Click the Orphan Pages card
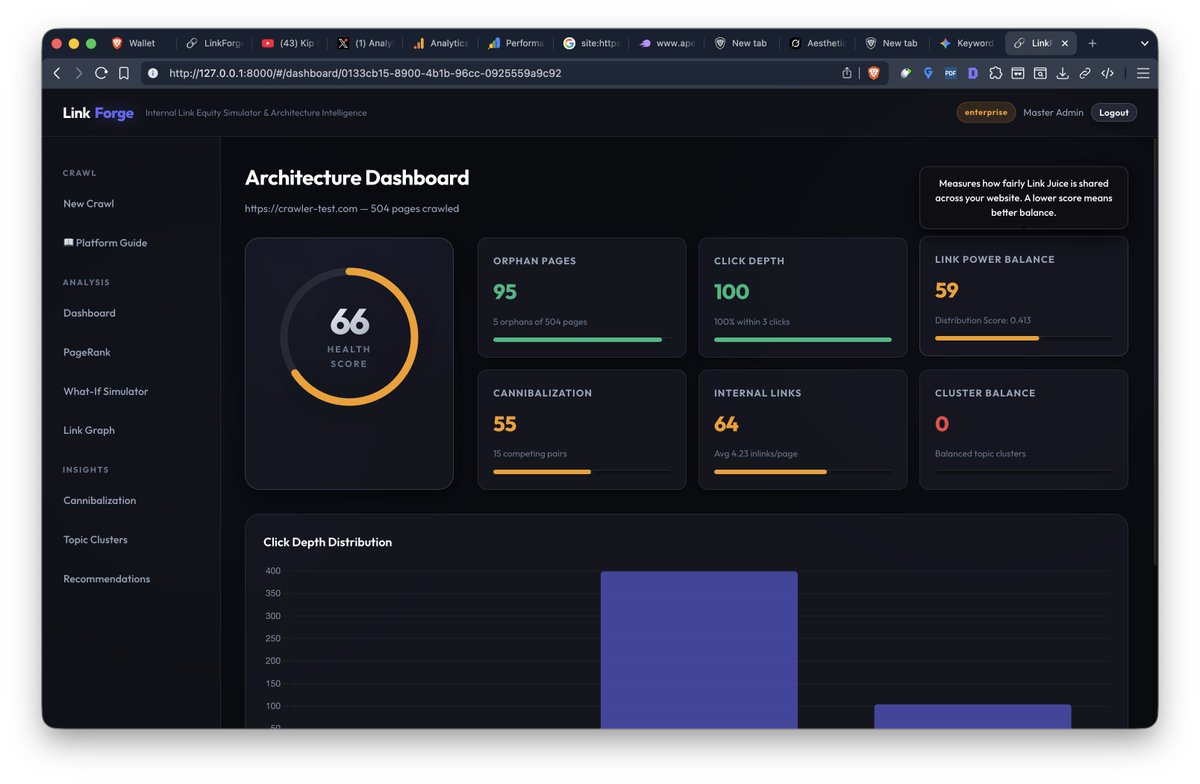The height and width of the screenshot is (784, 1200). pos(582,297)
